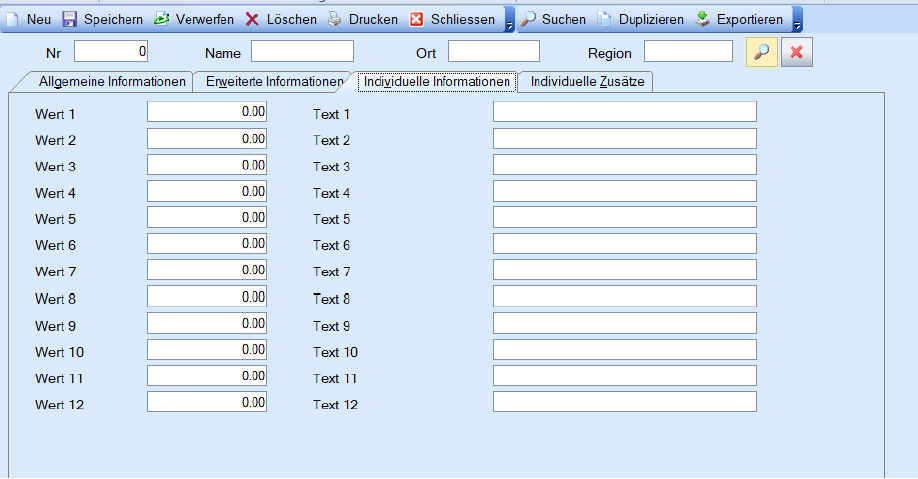Viewport: 918px width, 479px height.
Task: Click the Text 10 input field
Action: click(x=625, y=350)
